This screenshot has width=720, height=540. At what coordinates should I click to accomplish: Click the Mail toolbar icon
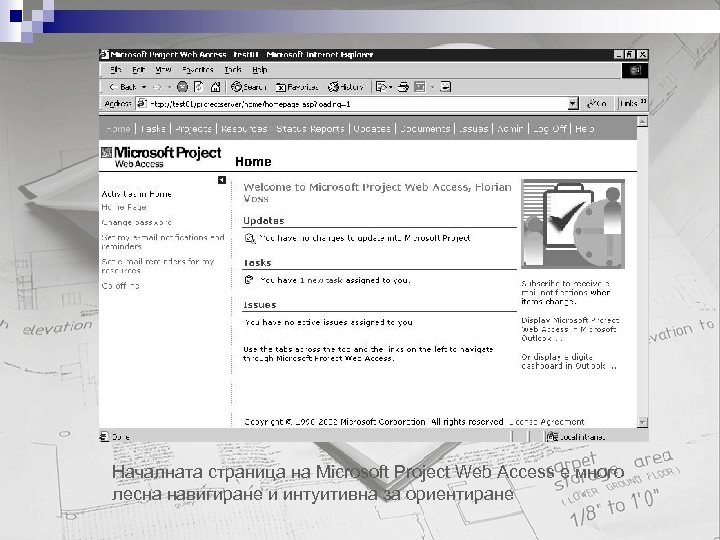381,87
